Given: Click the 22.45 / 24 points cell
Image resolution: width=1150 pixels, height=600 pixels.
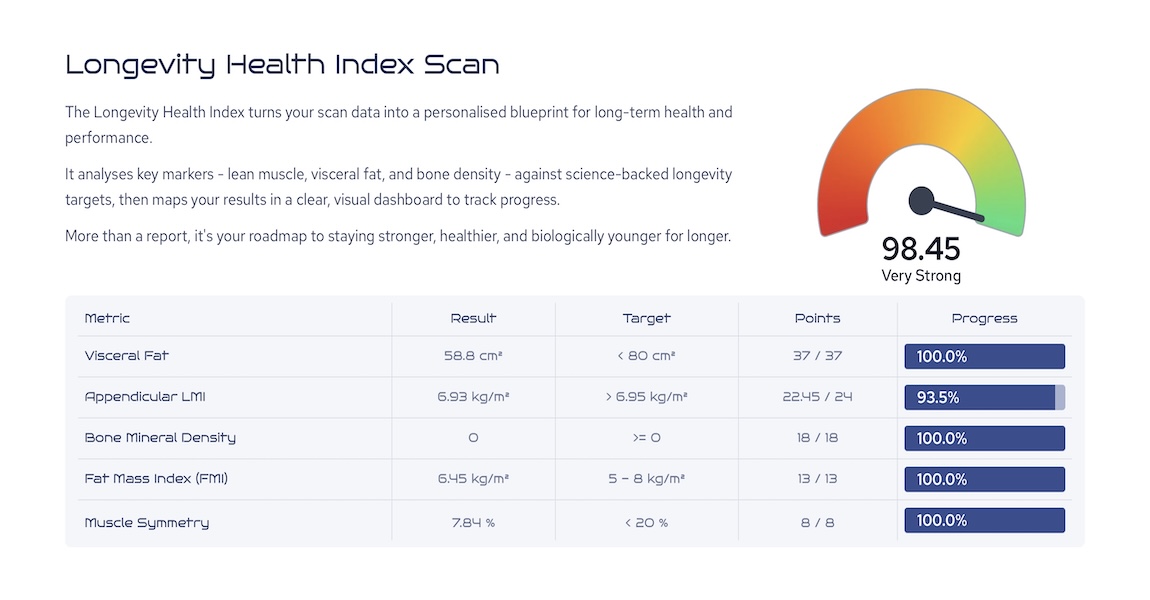Looking at the screenshot, I should tap(817, 397).
